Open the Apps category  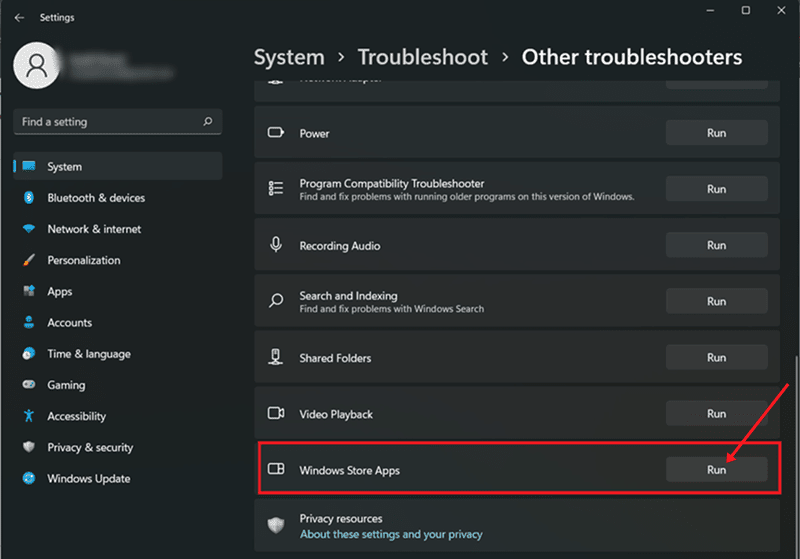(60, 292)
